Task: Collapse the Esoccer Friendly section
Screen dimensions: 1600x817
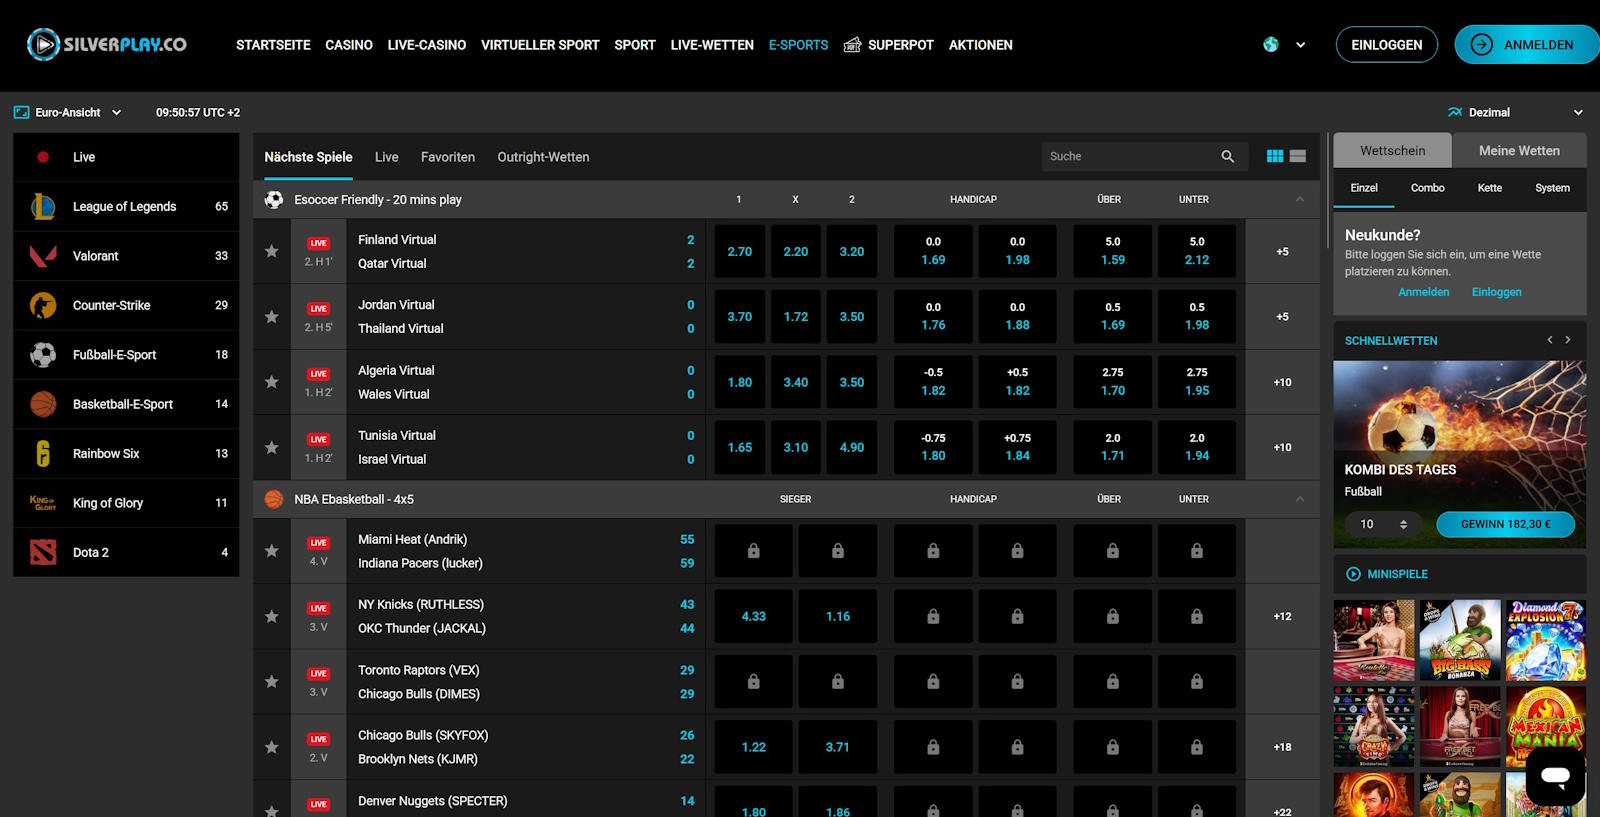Action: pyautogui.click(x=1300, y=199)
